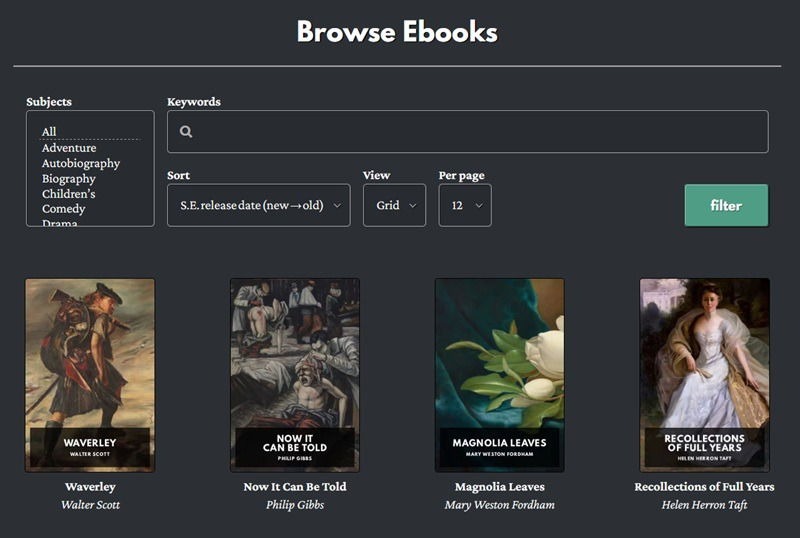800x538 pixels.
Task: Select Adventure in the Subjects list
Action: [x=69, y=148]
